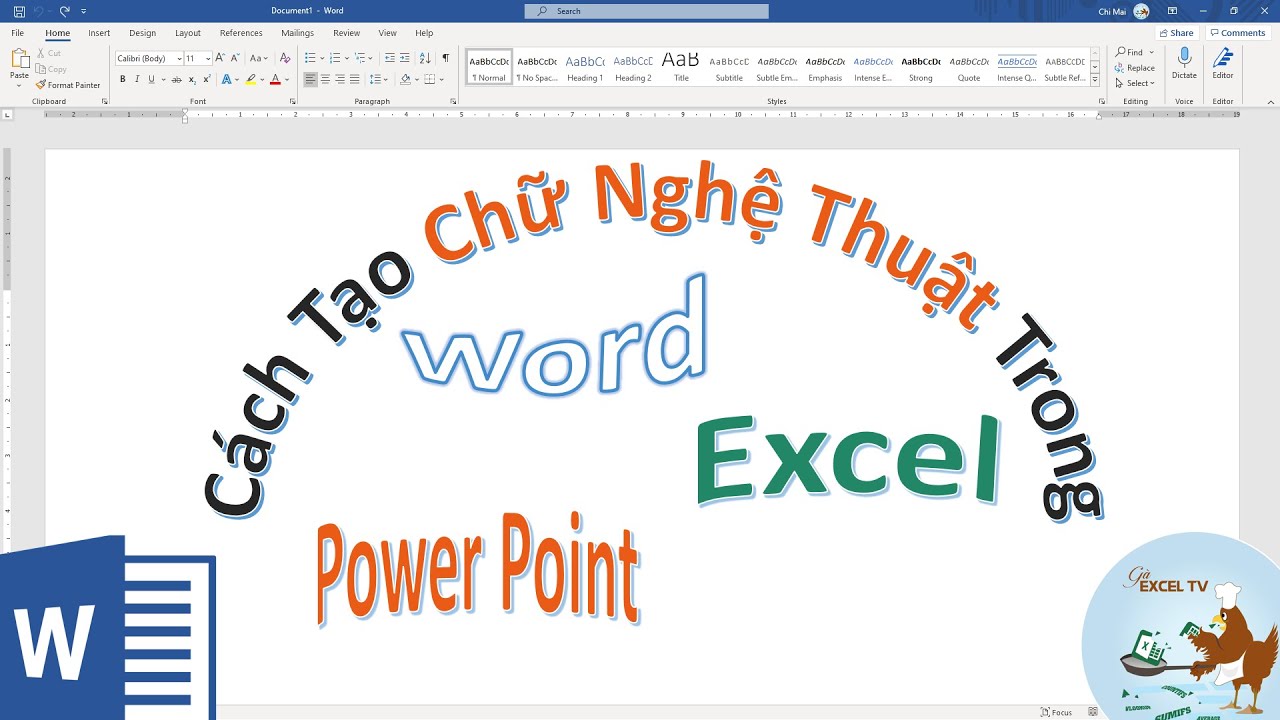Click the Chi Mai account avatar

[1141, 11]
